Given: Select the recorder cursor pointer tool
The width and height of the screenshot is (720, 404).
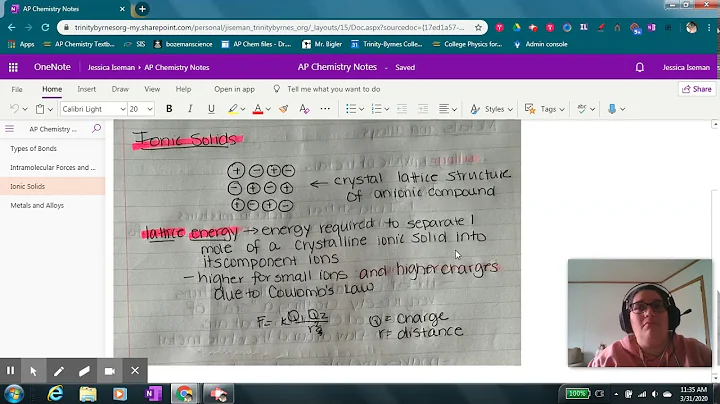Looking at the screenshot, I should pyautogui.click(x=34, y=370).
